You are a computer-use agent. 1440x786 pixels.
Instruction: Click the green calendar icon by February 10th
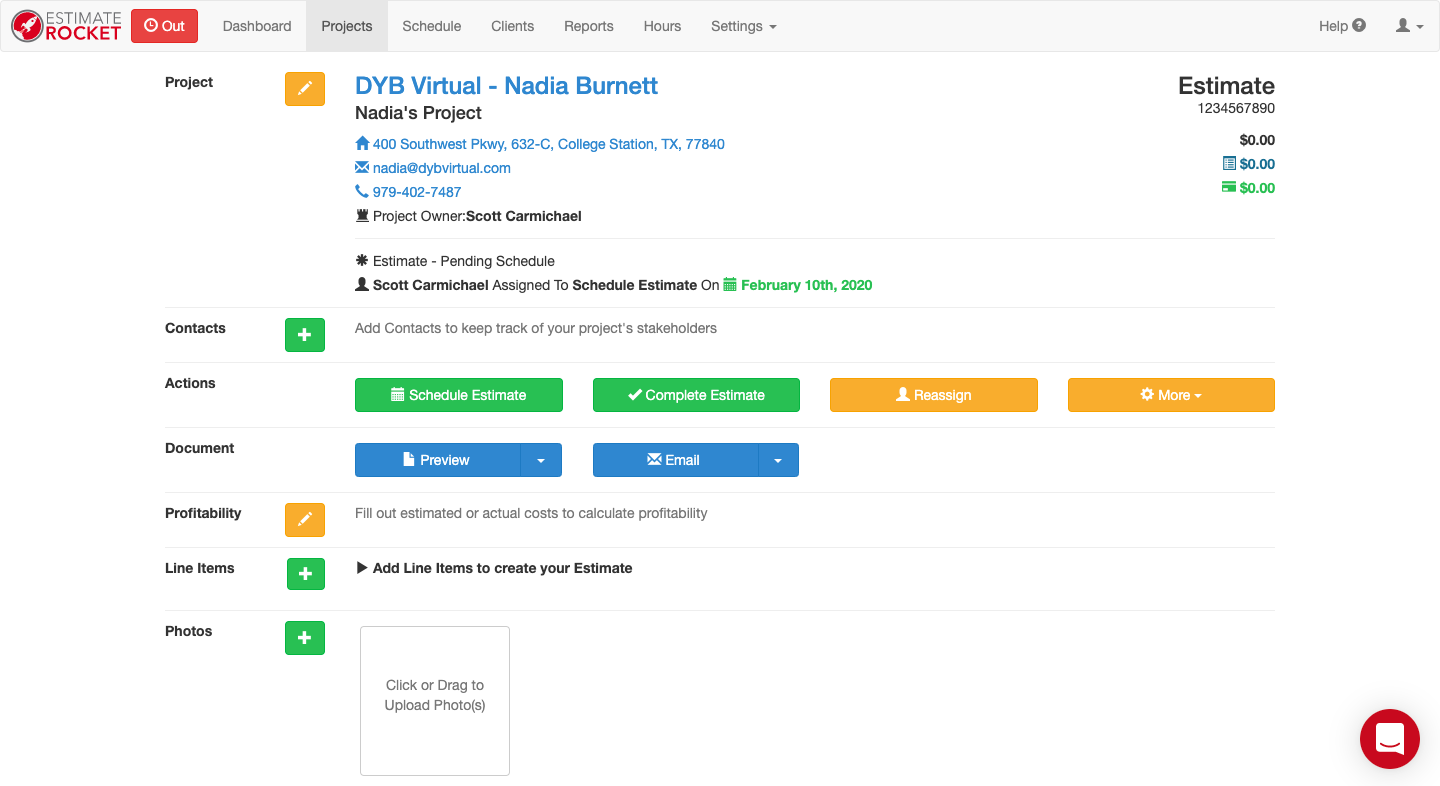(x=730, y=285)
